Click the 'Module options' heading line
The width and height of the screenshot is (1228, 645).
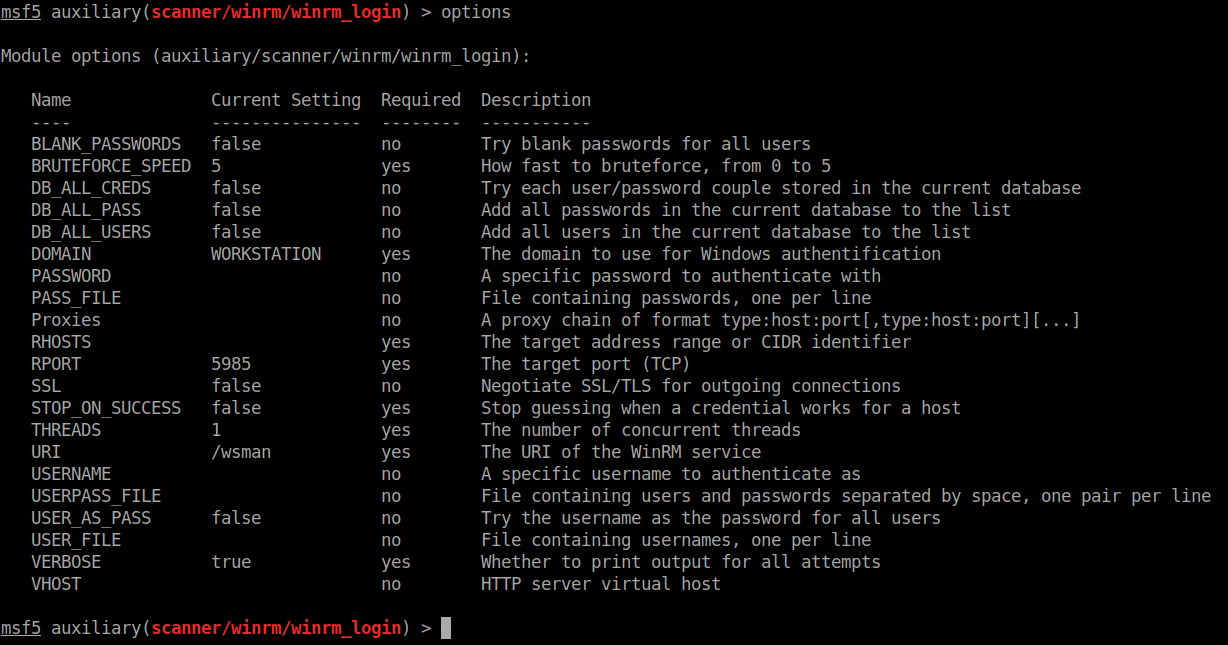(x=265, y=56)
